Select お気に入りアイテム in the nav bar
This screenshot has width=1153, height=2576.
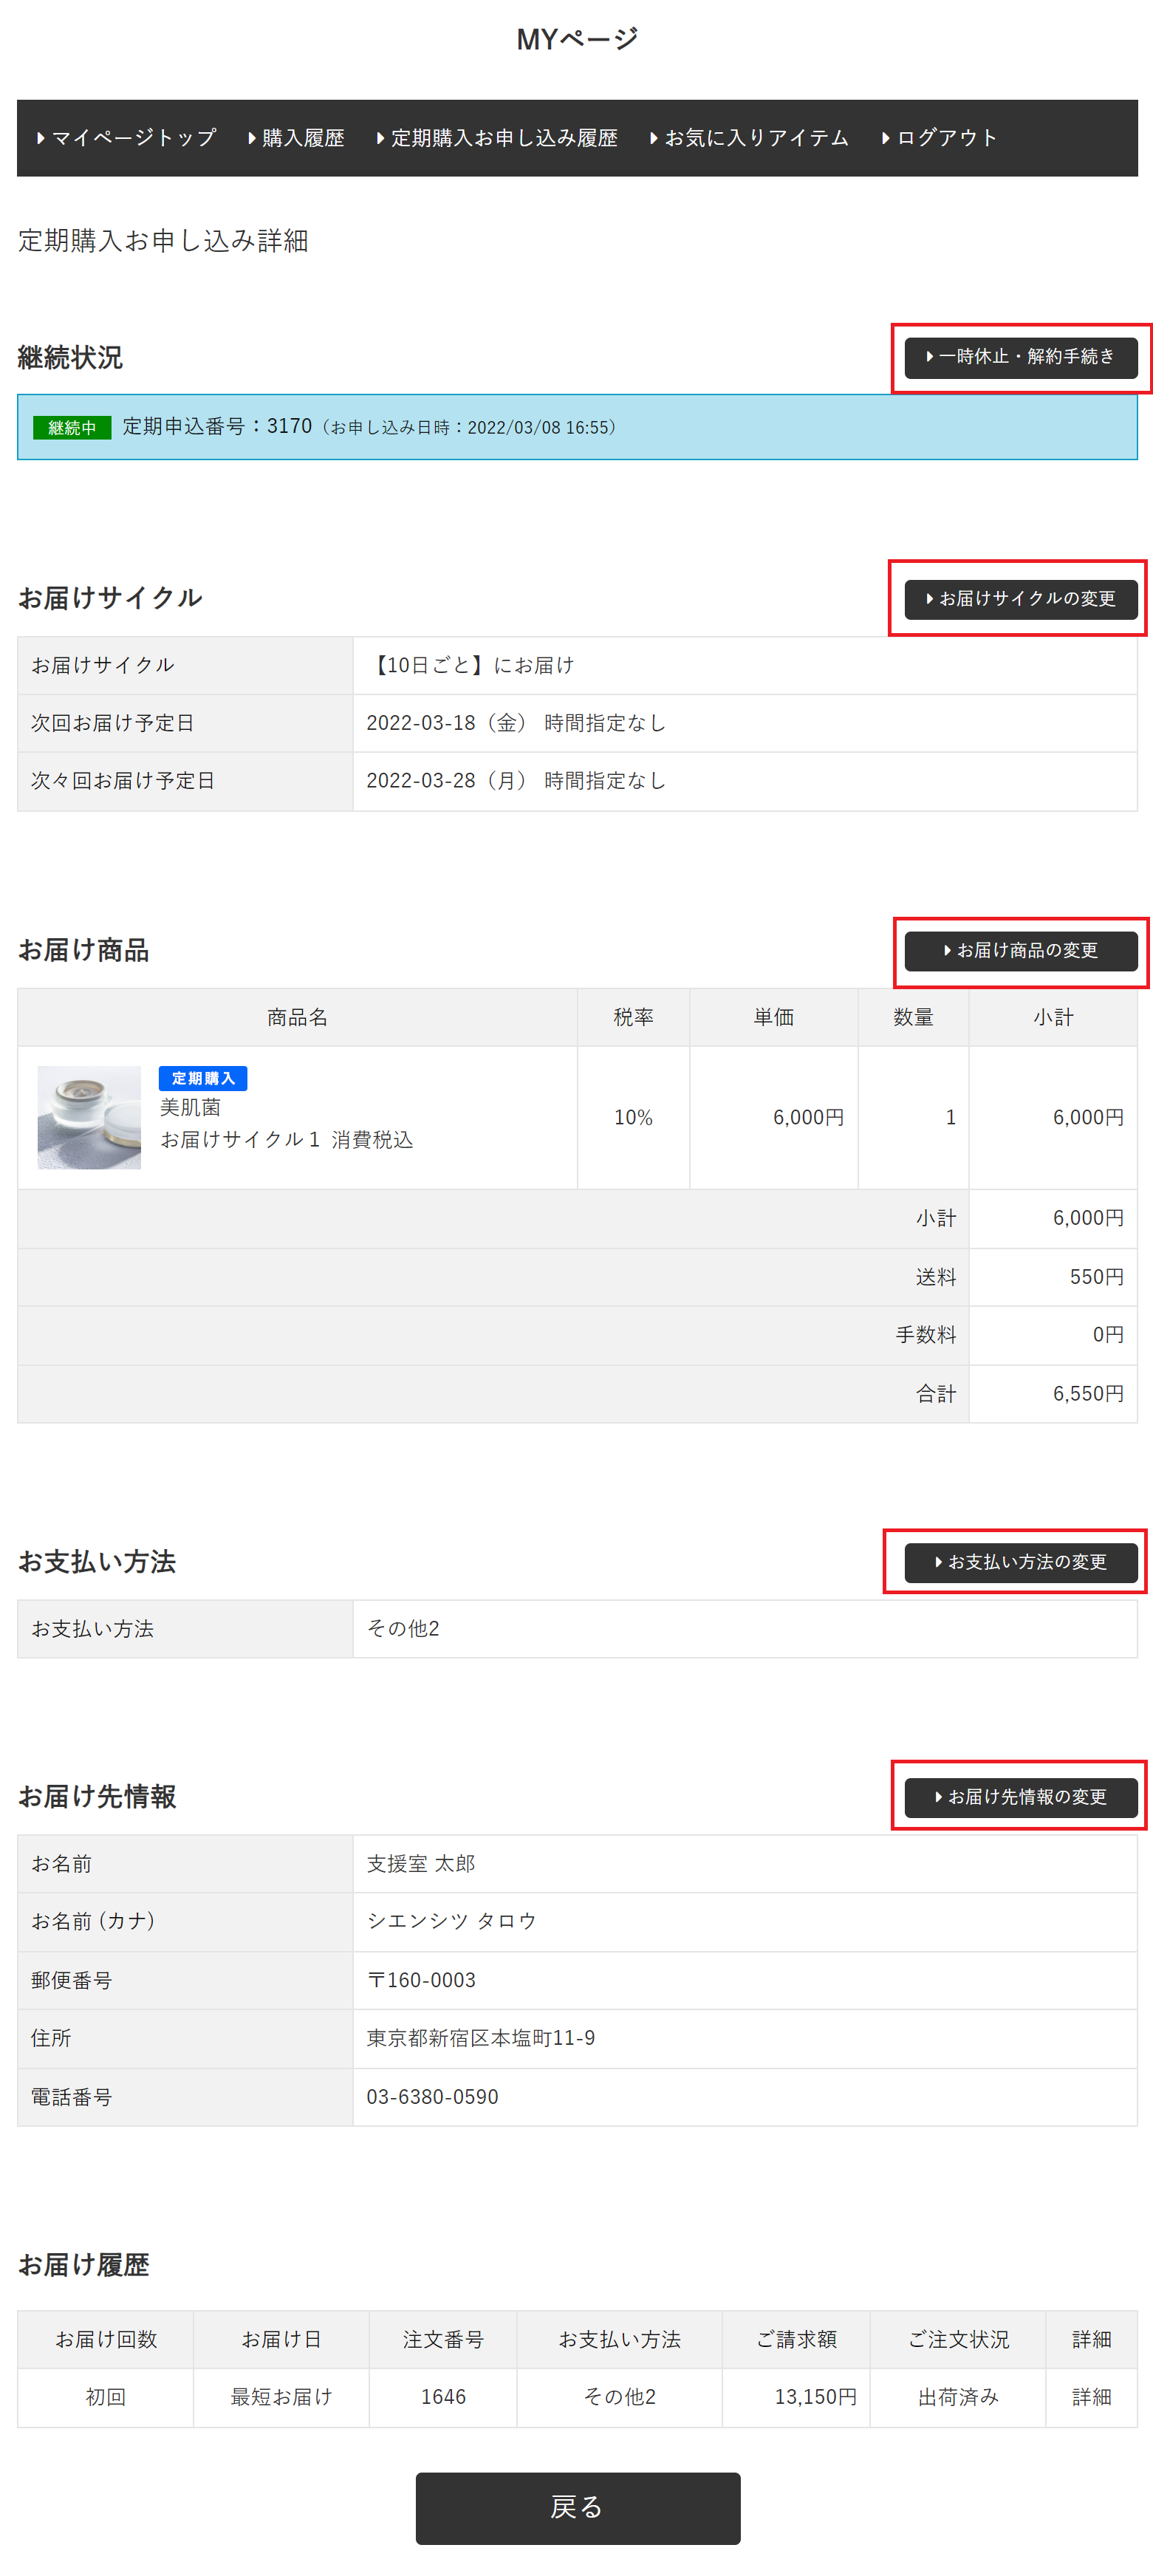750,138
